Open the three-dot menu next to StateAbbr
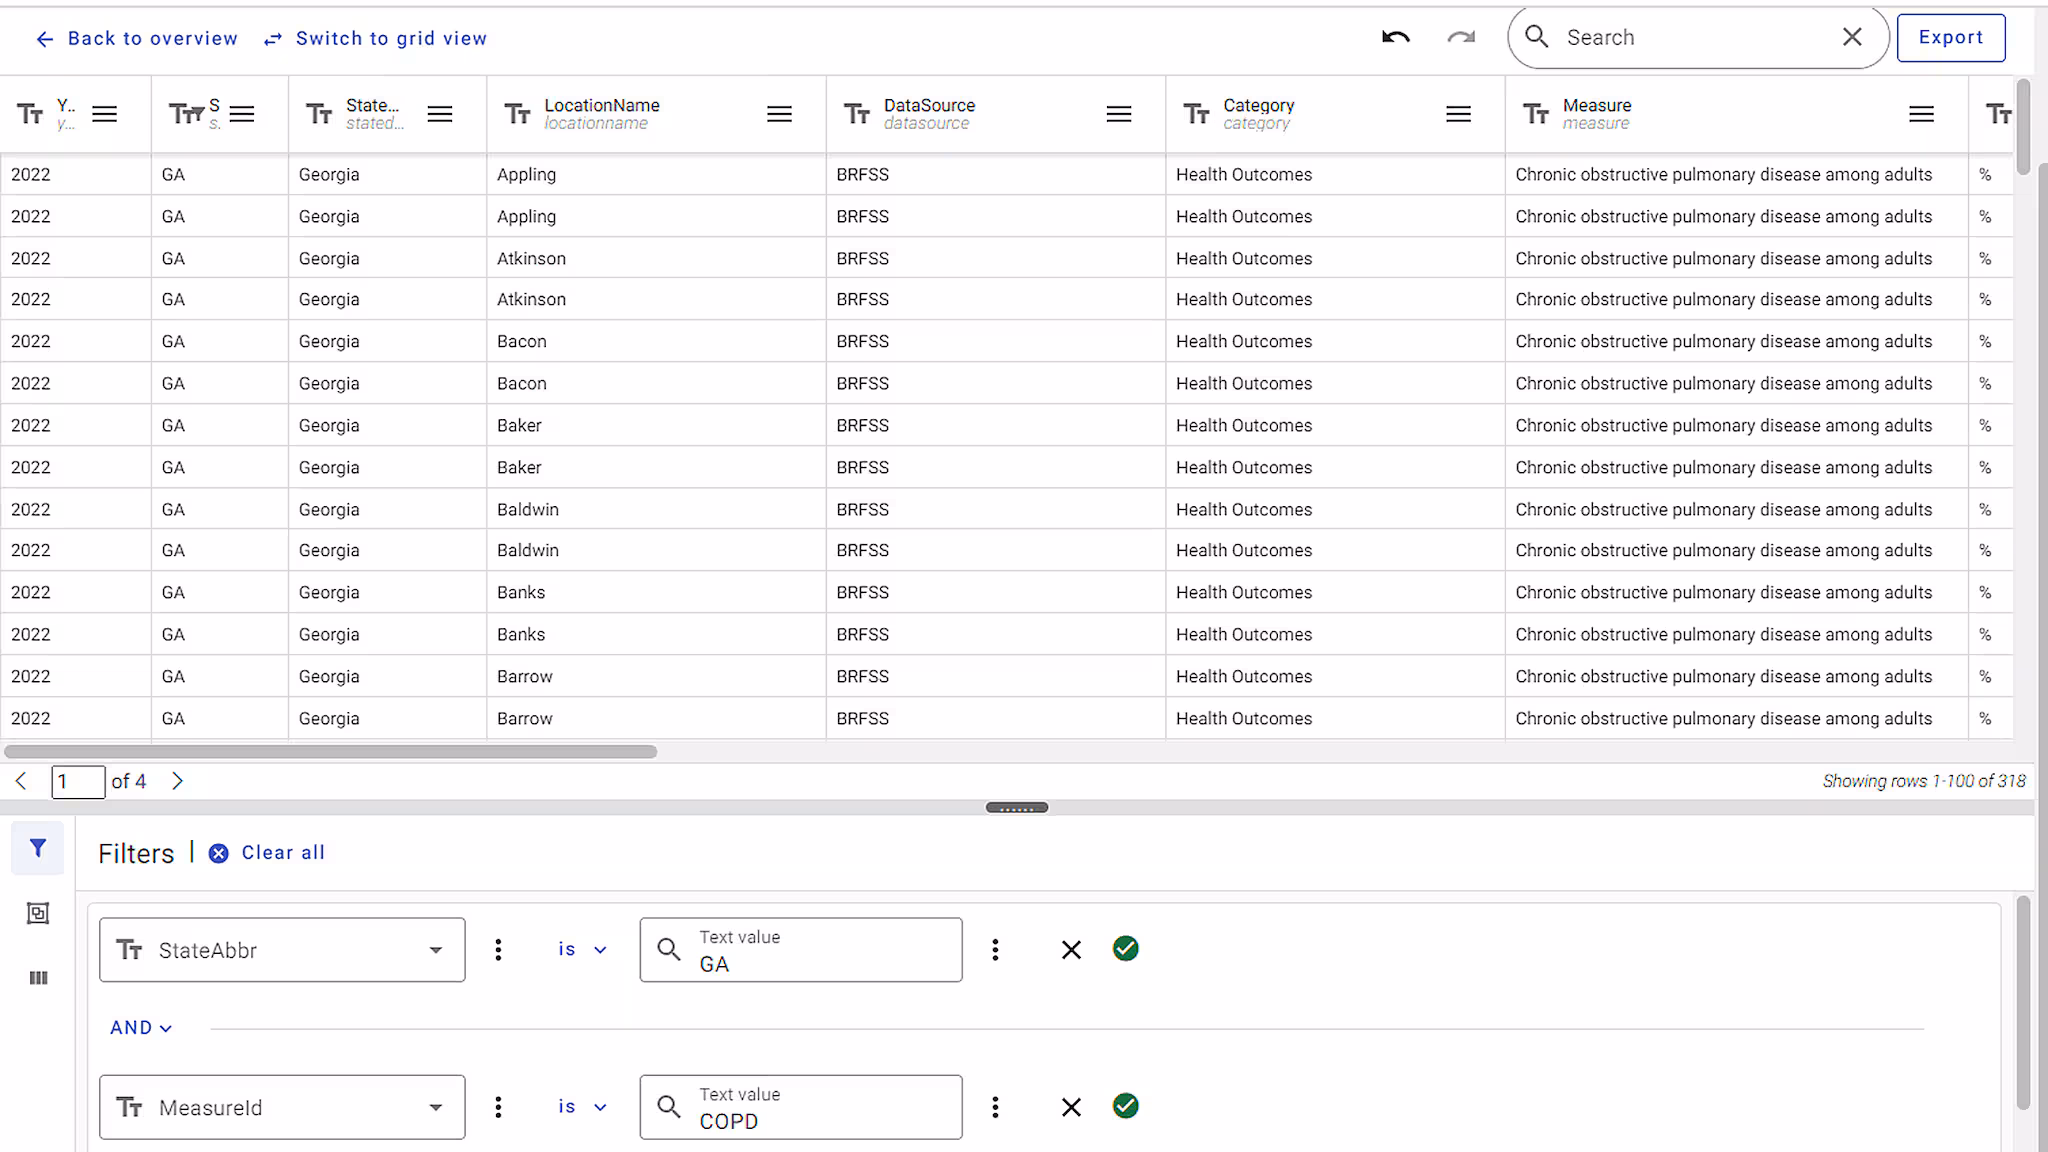Image resolution: width=2048 pixels, height=1152 pixels. (x=498, y=949)
